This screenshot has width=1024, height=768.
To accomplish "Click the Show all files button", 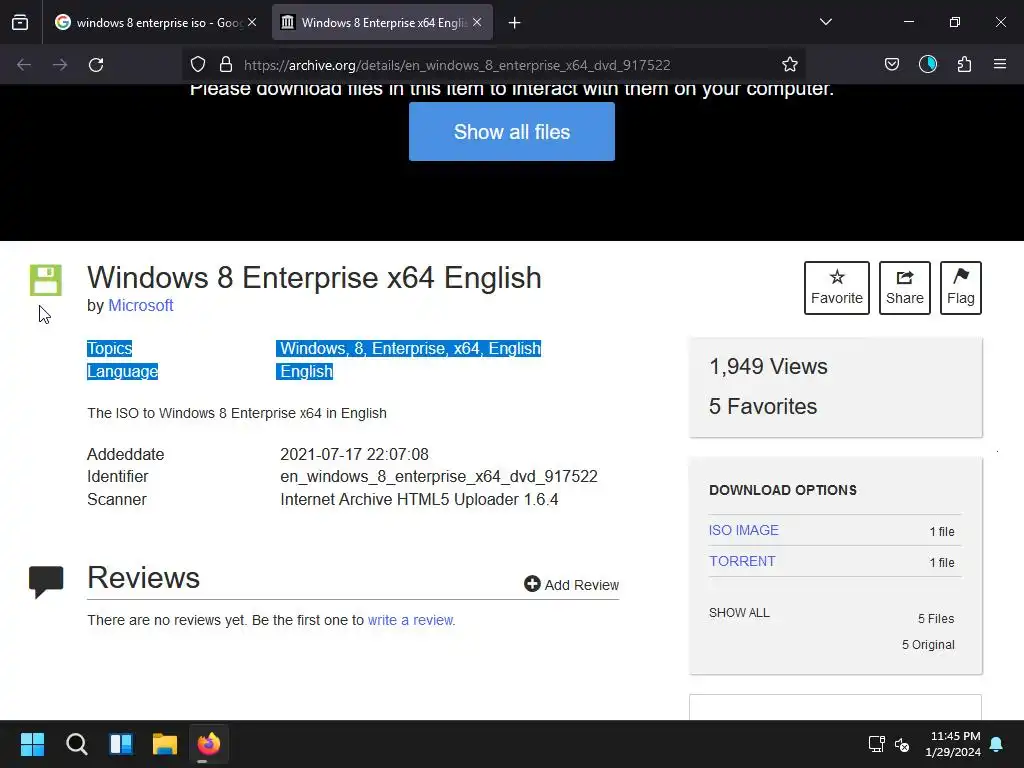I will [x=512, y=131].
